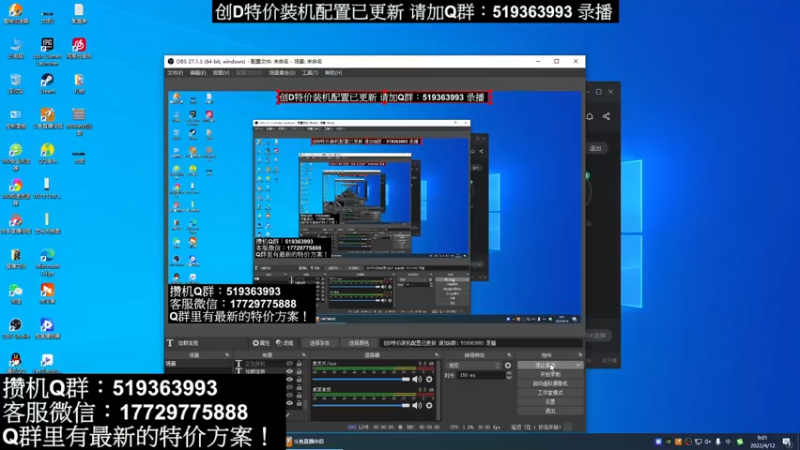
Task: Open the OBS 编辑(E) menu
Action: click(x=198, y=73)
